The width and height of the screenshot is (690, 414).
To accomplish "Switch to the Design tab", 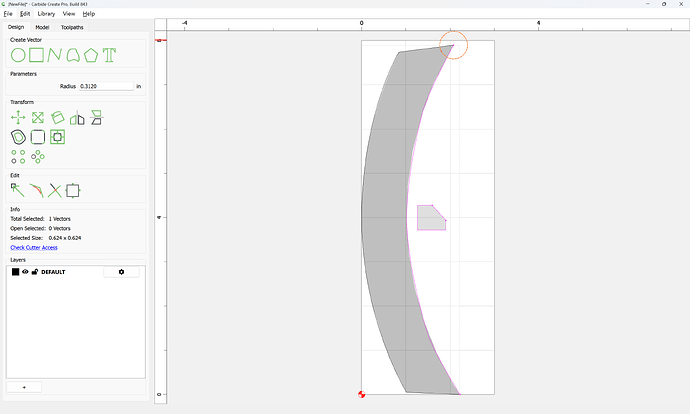I will (16, 27).
